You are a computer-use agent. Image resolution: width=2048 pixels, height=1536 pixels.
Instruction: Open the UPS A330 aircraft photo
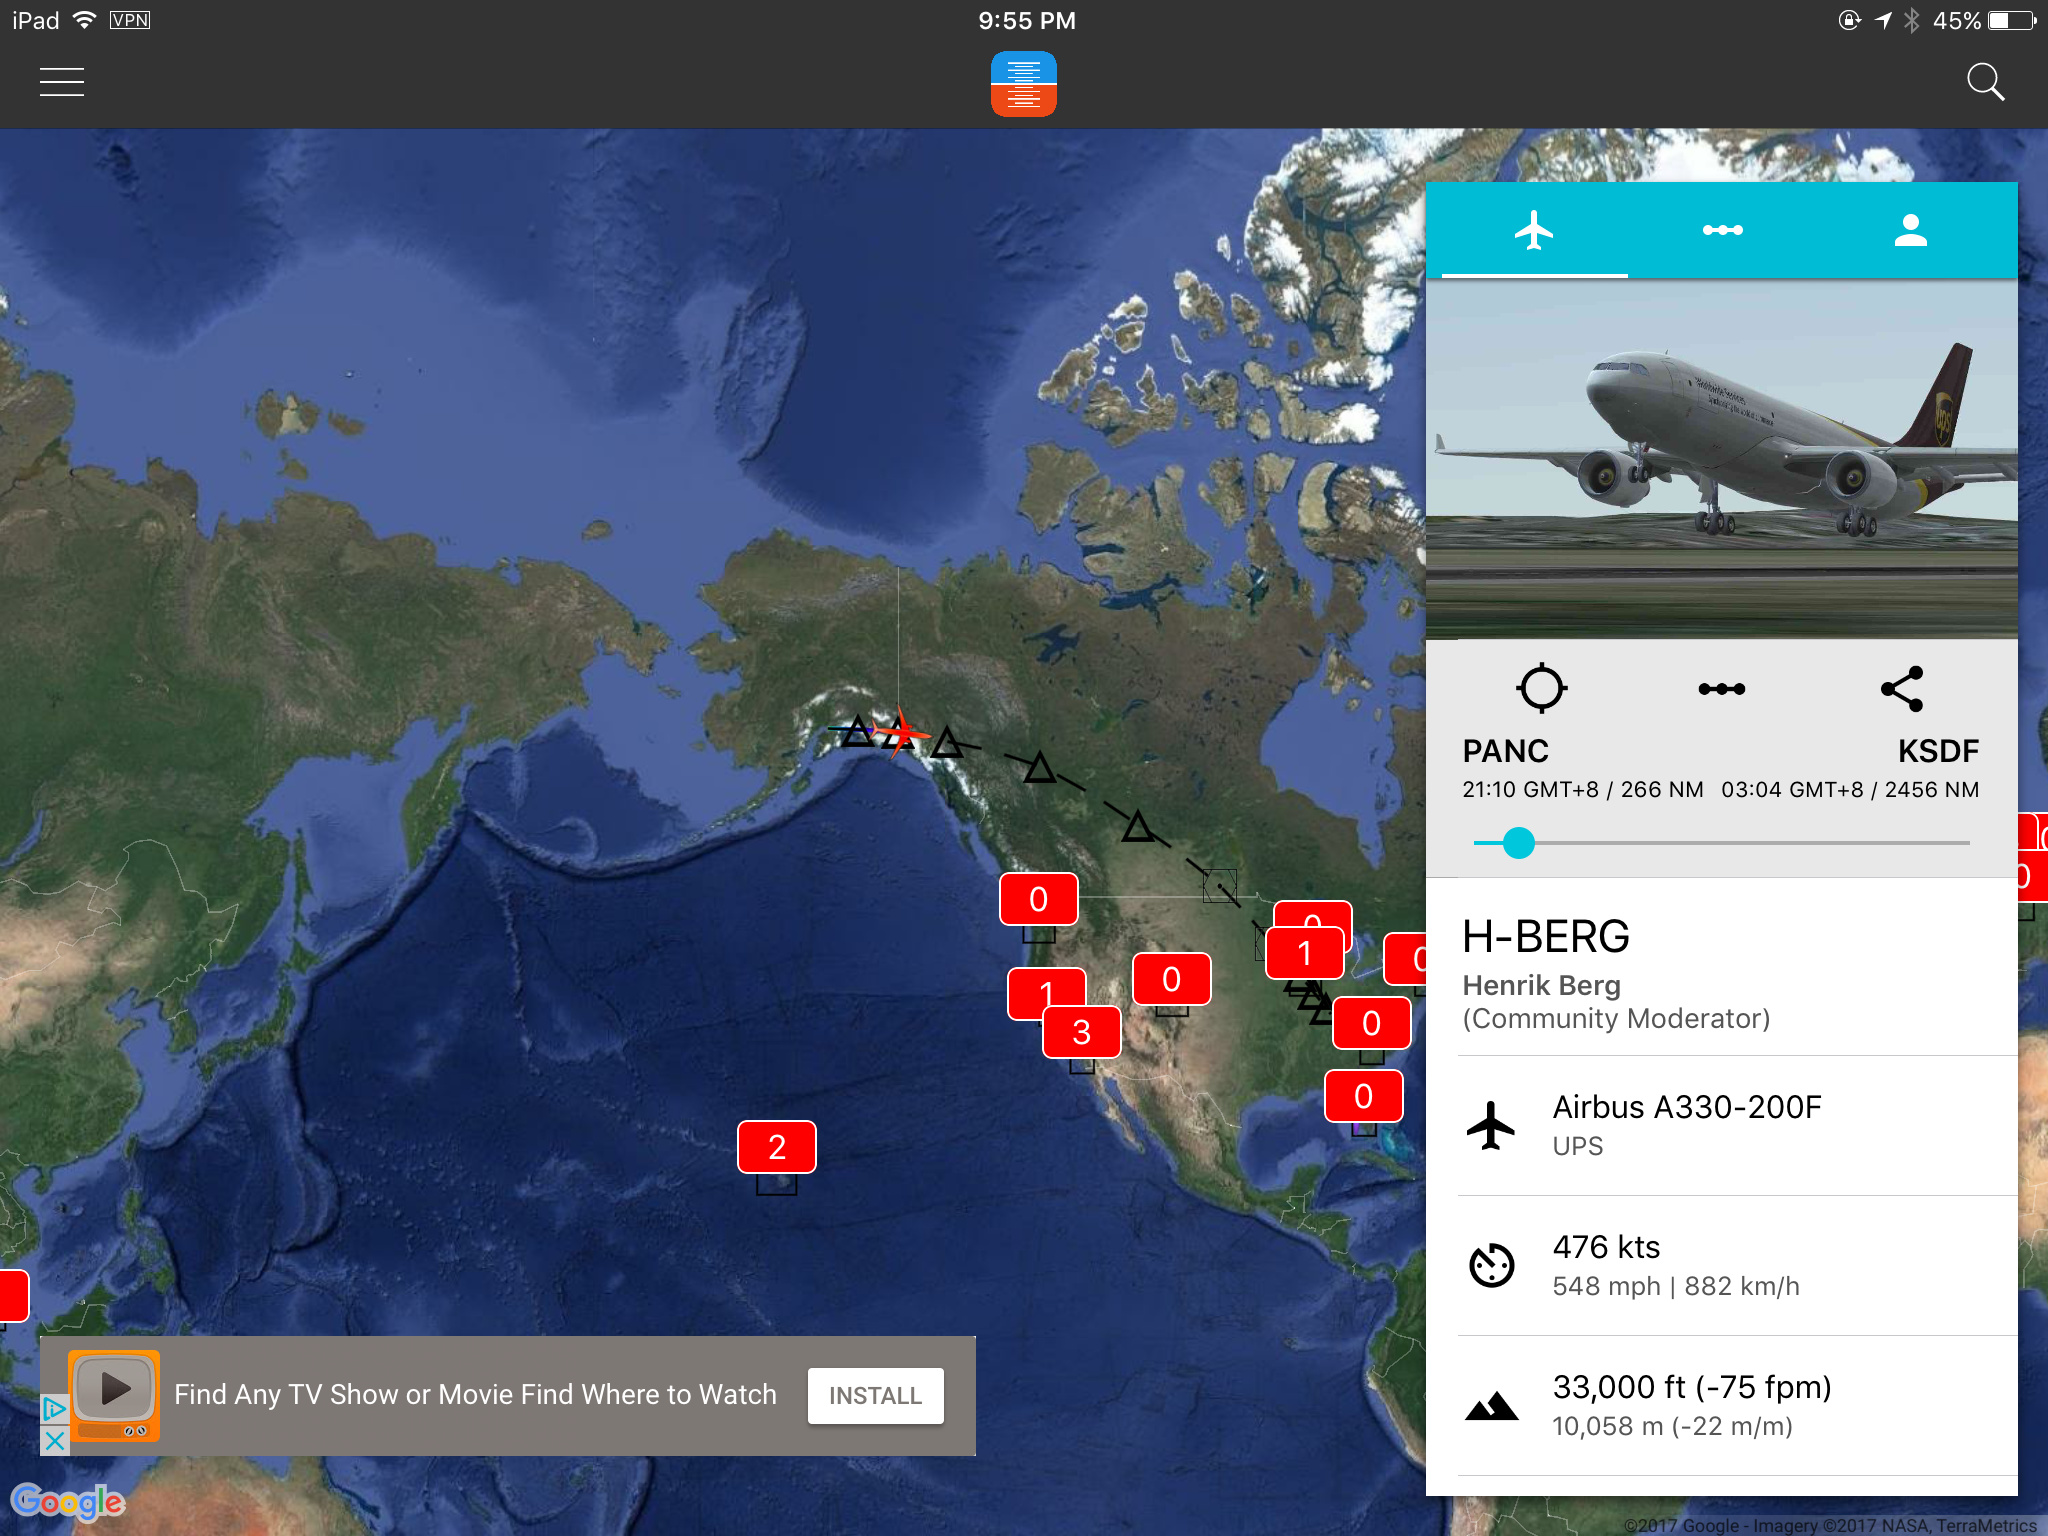(x=1721, y=458)
